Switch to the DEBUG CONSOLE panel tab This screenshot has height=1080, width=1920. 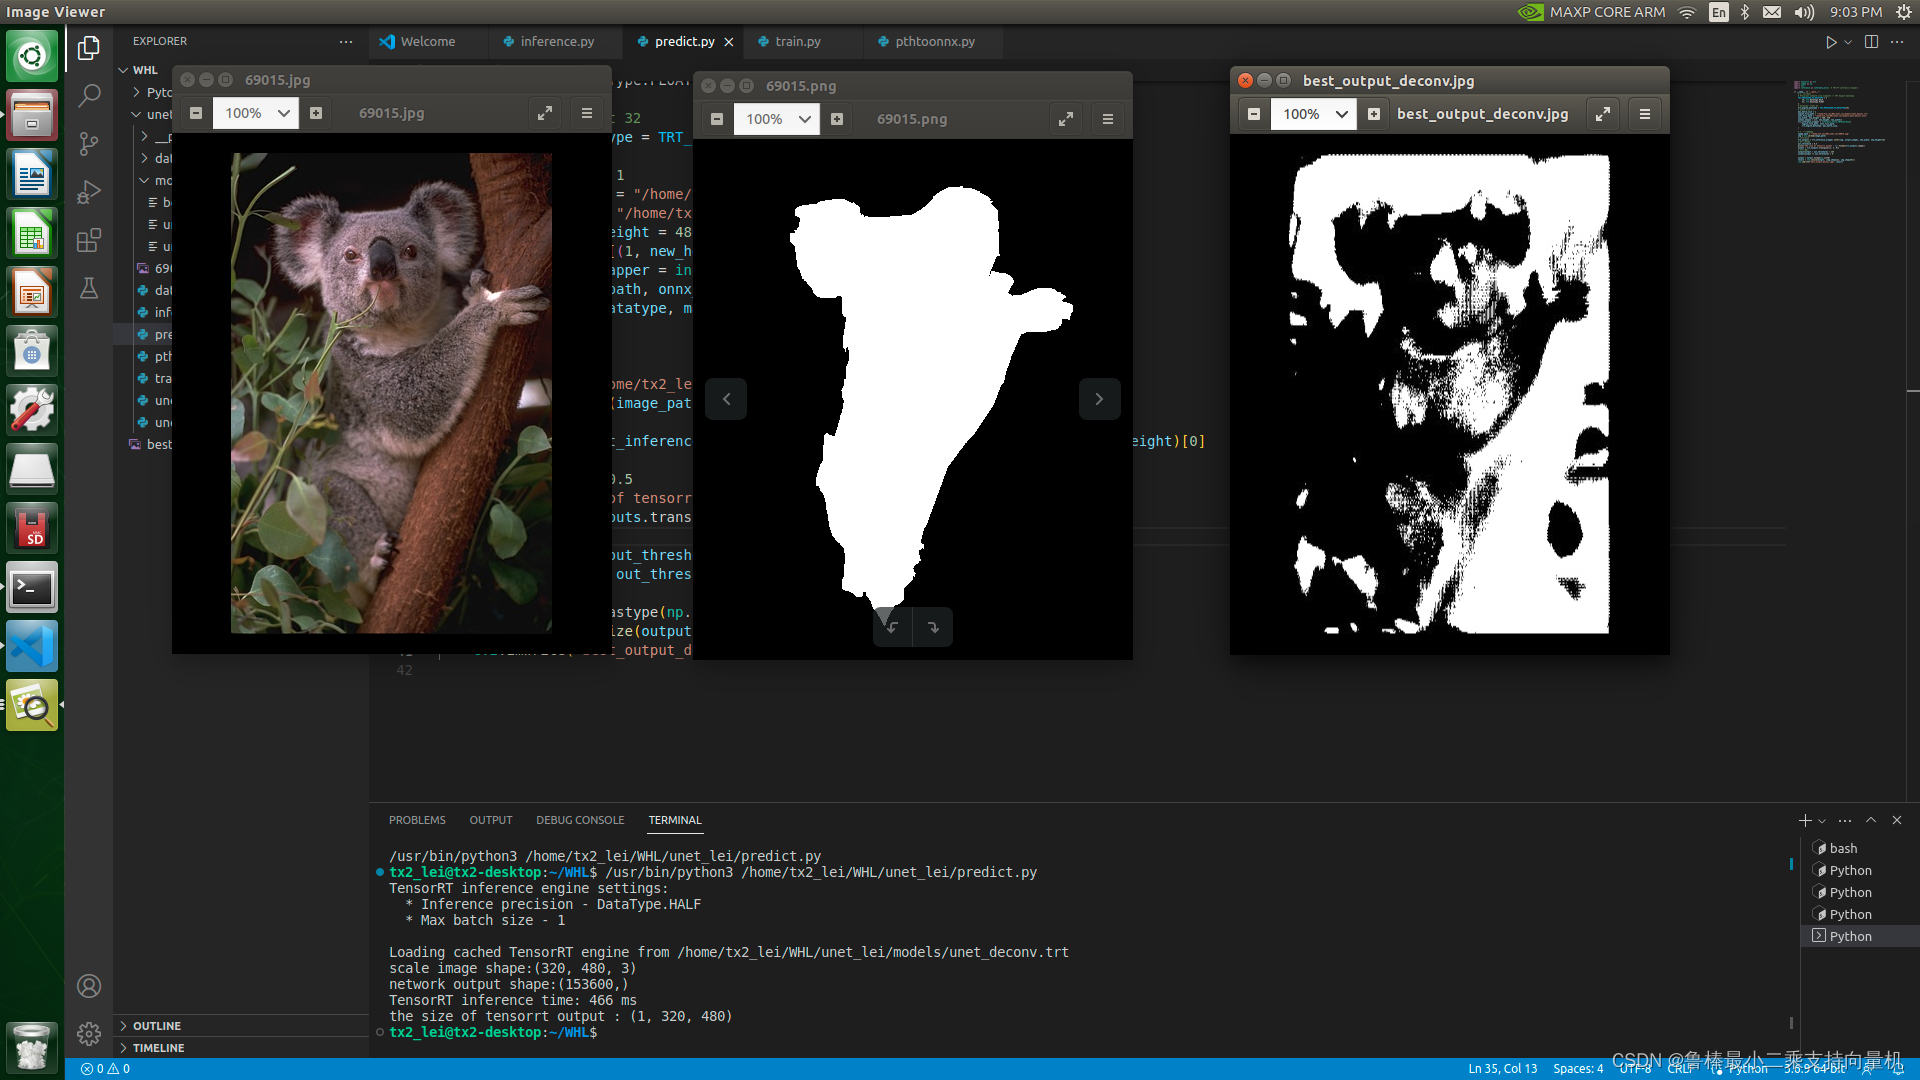click(580, 820)
